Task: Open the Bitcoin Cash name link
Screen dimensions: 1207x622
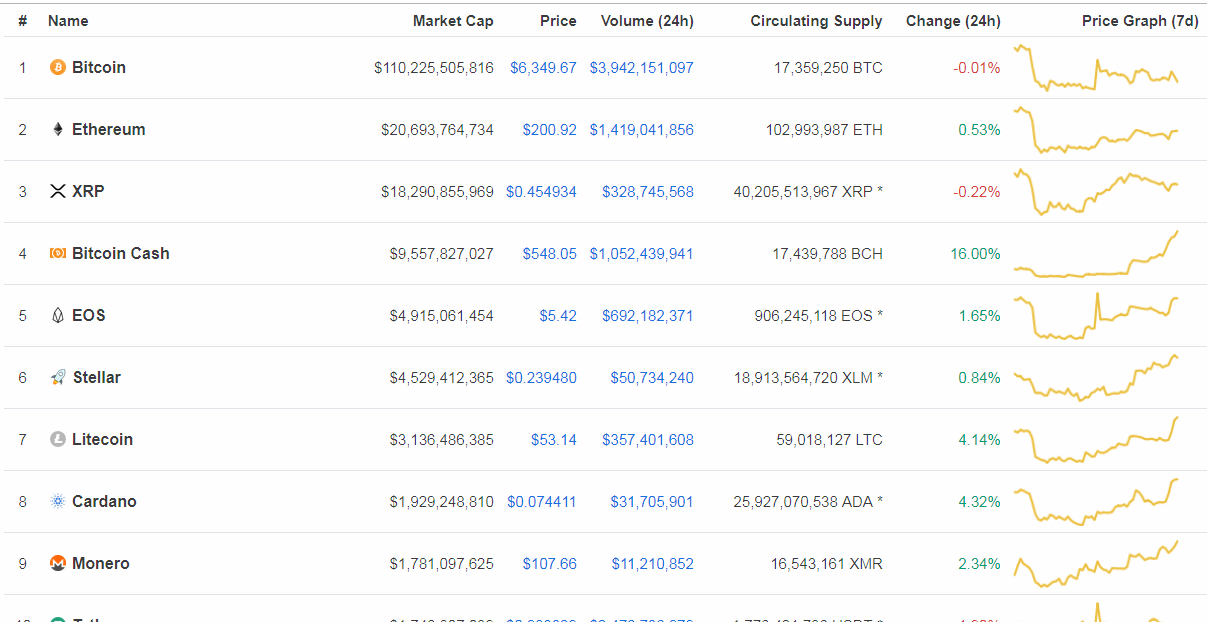Action: click(121, 254)
